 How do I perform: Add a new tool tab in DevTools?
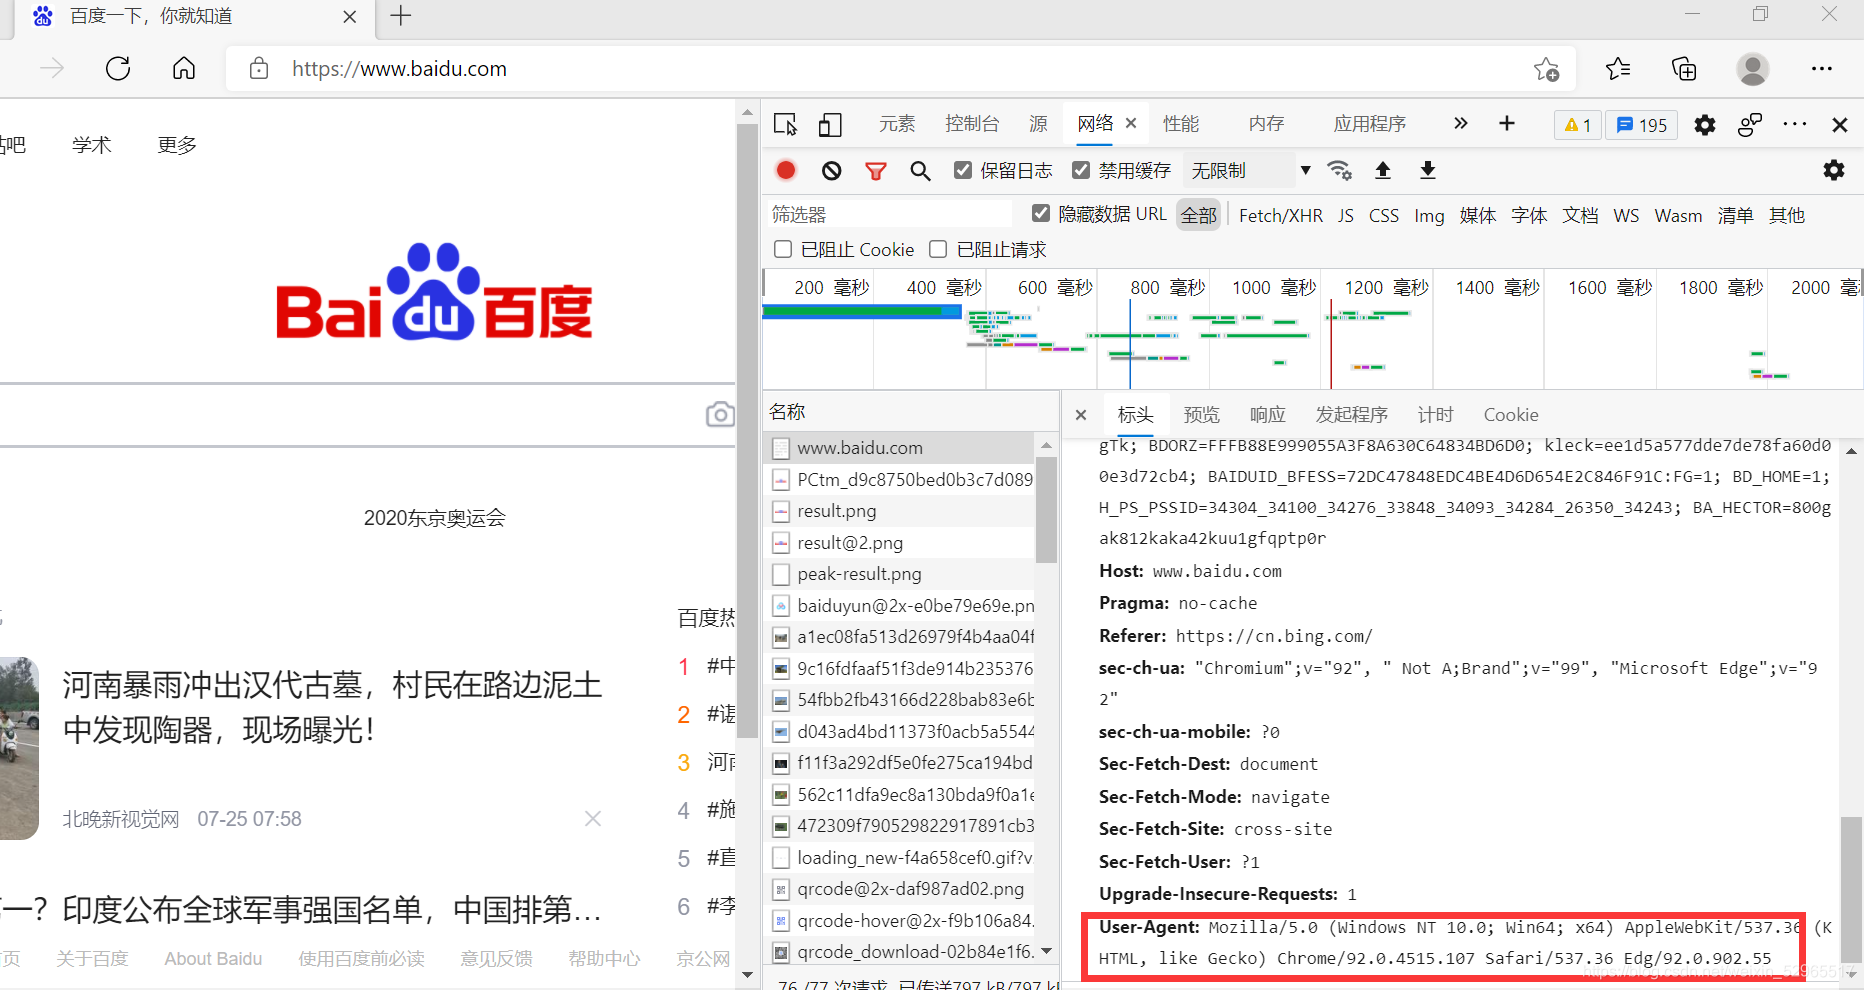(1507, 123)
